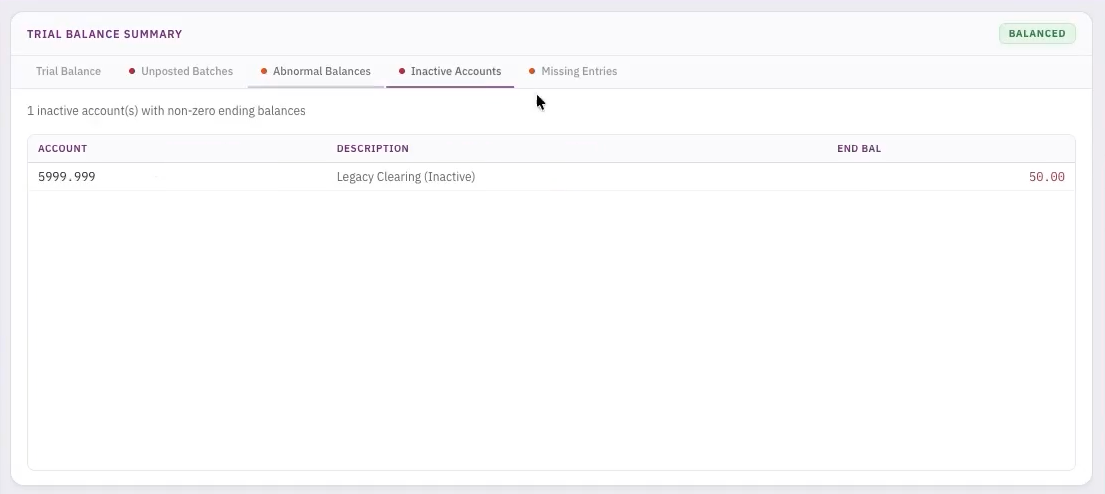Click the Legacy Clearing (Inactive) description
The width and height of the screenshot is (1105, 494).
(x=405, y=177)
